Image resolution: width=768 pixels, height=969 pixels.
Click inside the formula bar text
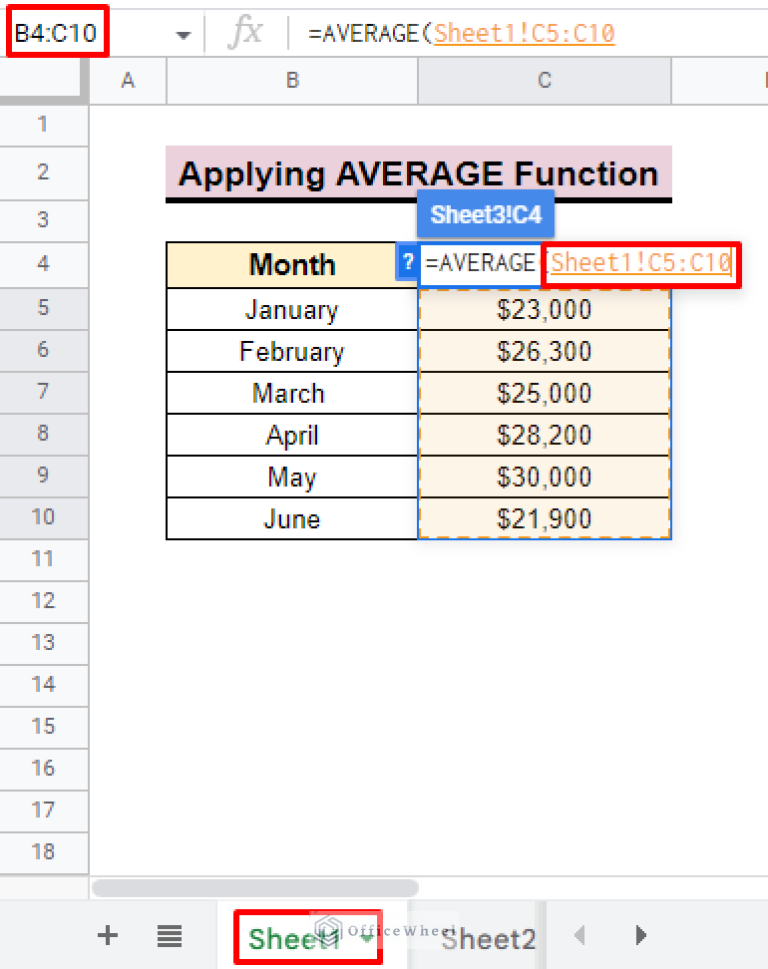point(460,34)
